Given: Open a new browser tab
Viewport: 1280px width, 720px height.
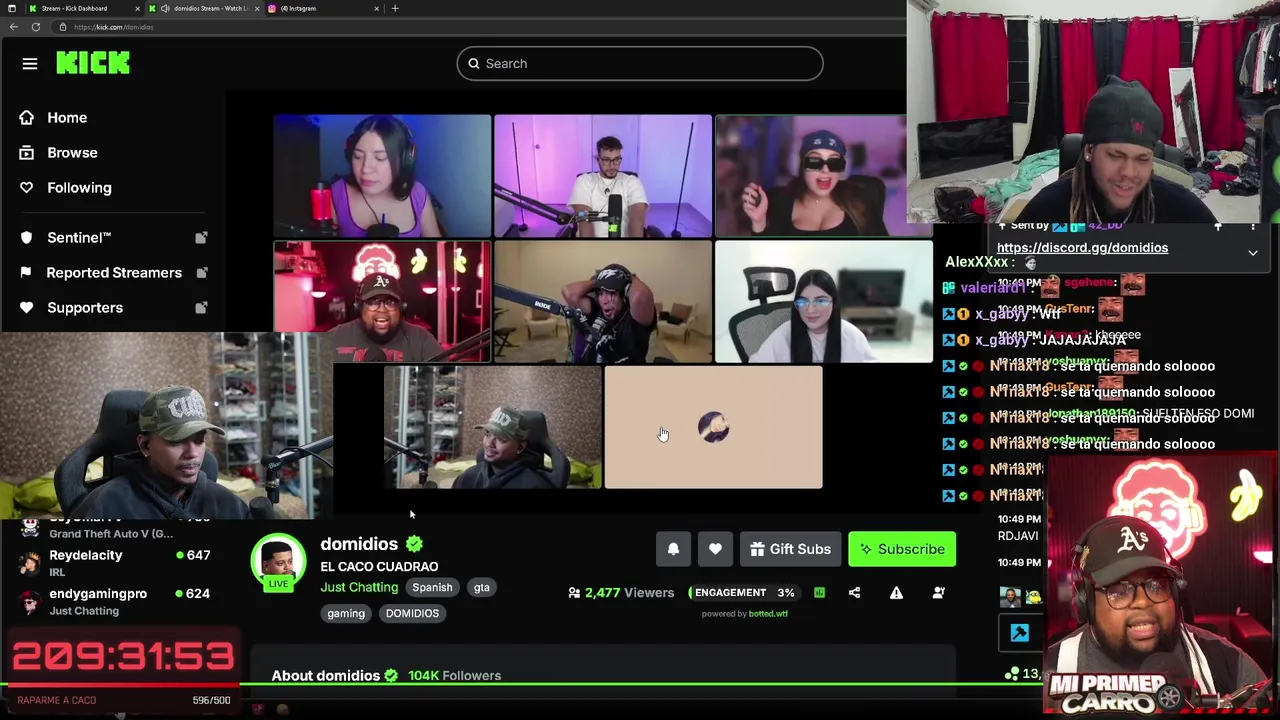Looking at the screenshot, I should [395, 8].
